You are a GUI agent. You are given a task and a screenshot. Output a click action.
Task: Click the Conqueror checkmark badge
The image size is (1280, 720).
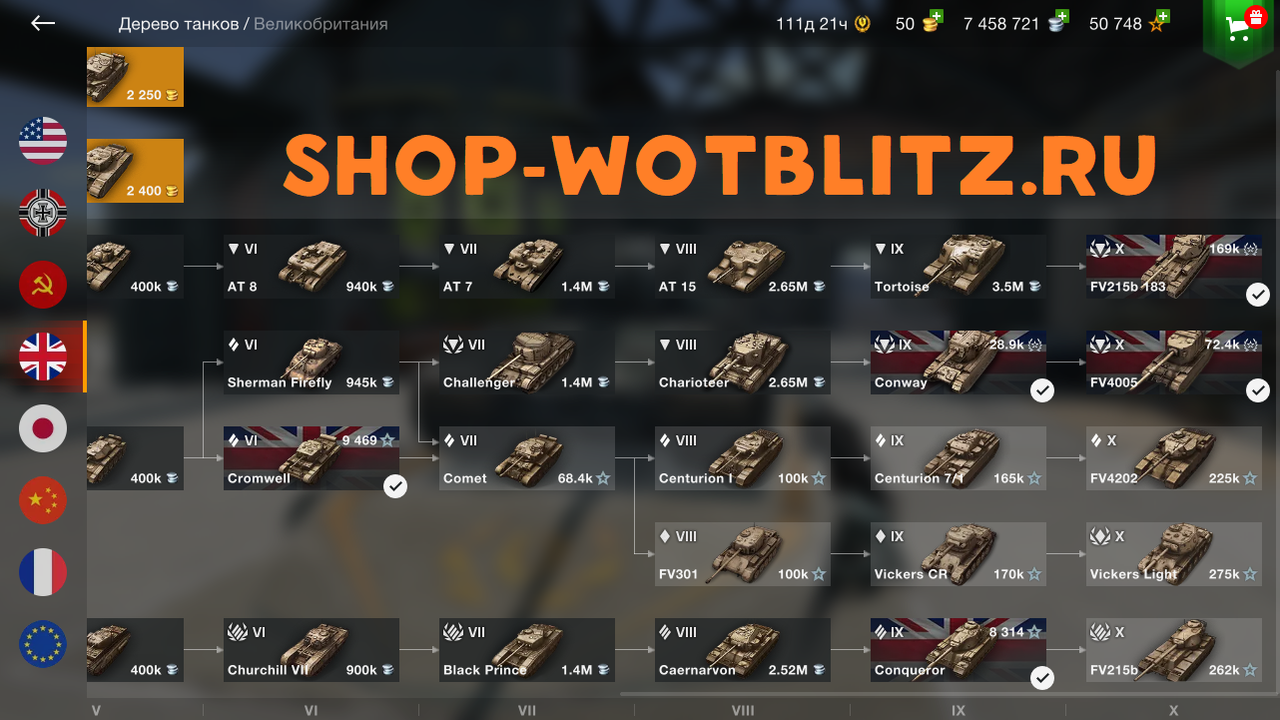pyautogui.click(x=1042, y=678)
